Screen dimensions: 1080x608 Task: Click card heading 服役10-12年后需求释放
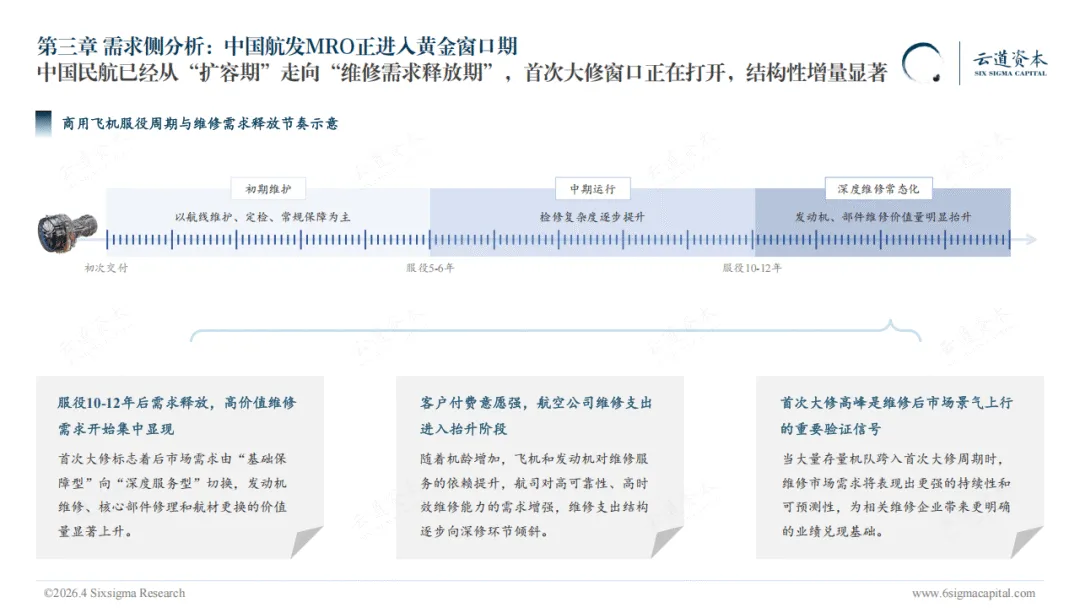177,415
